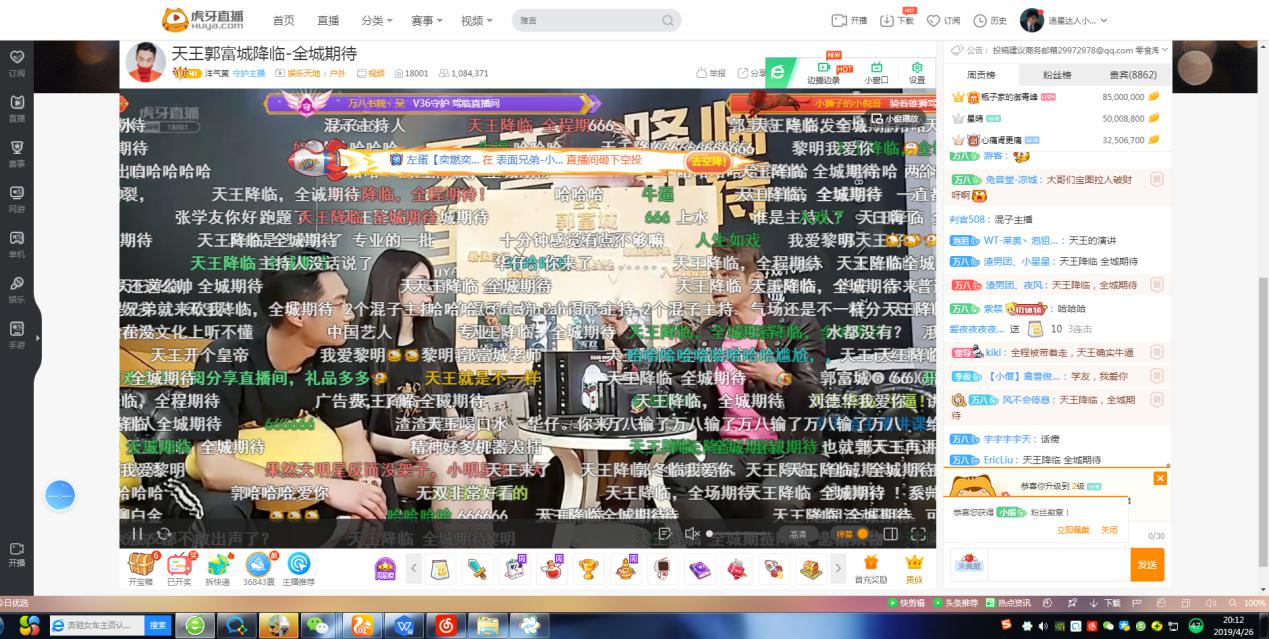The image size is (1269, 639).
Task: Click the floating blue assistant ball
Action: click(60, 495)
